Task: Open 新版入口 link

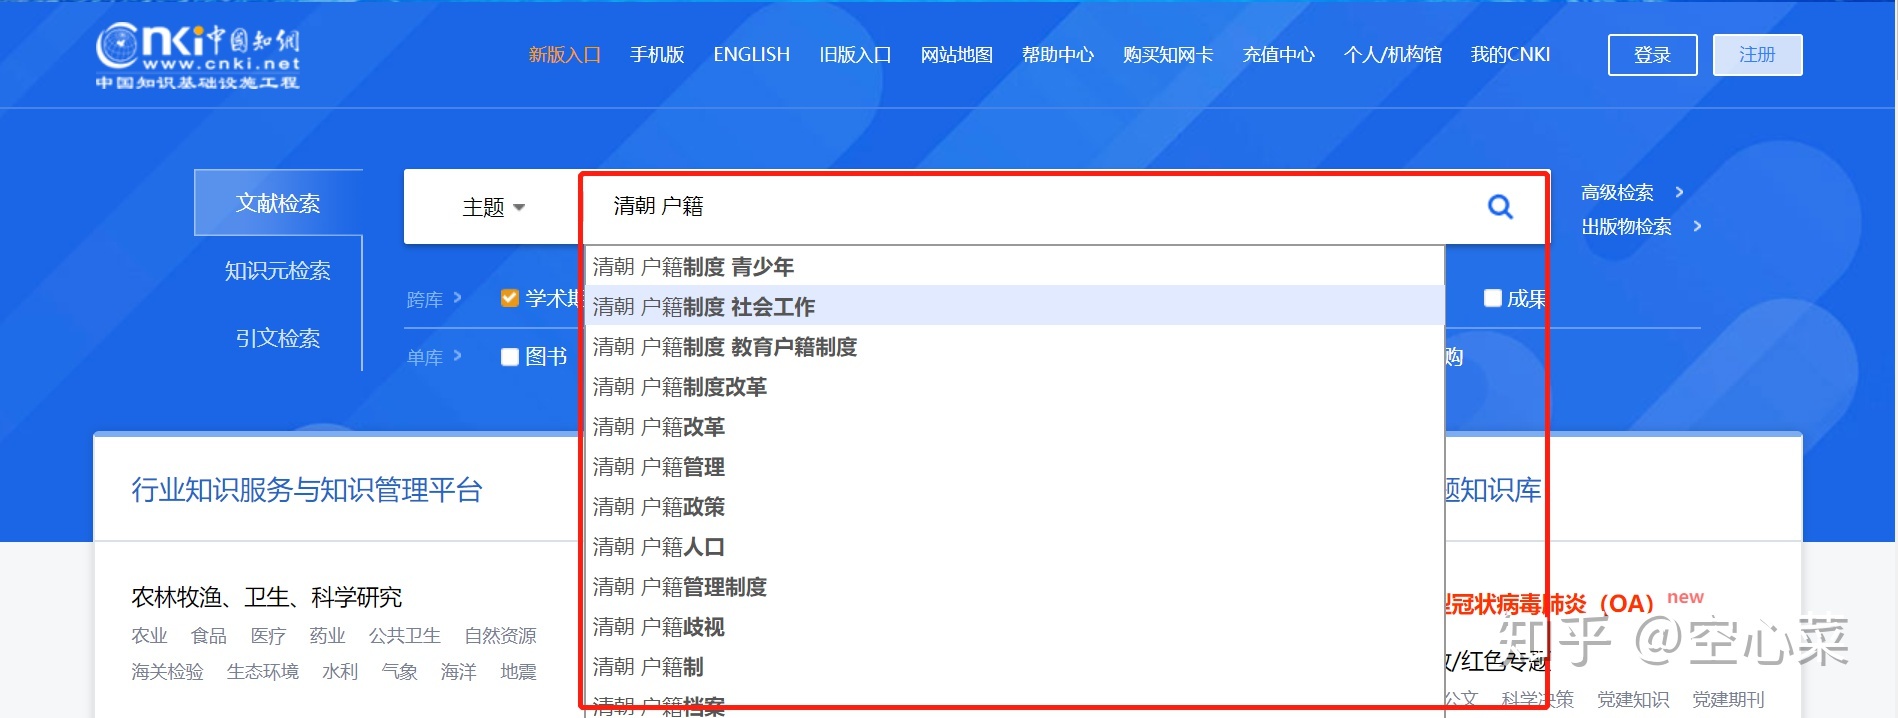Action: 565,55
